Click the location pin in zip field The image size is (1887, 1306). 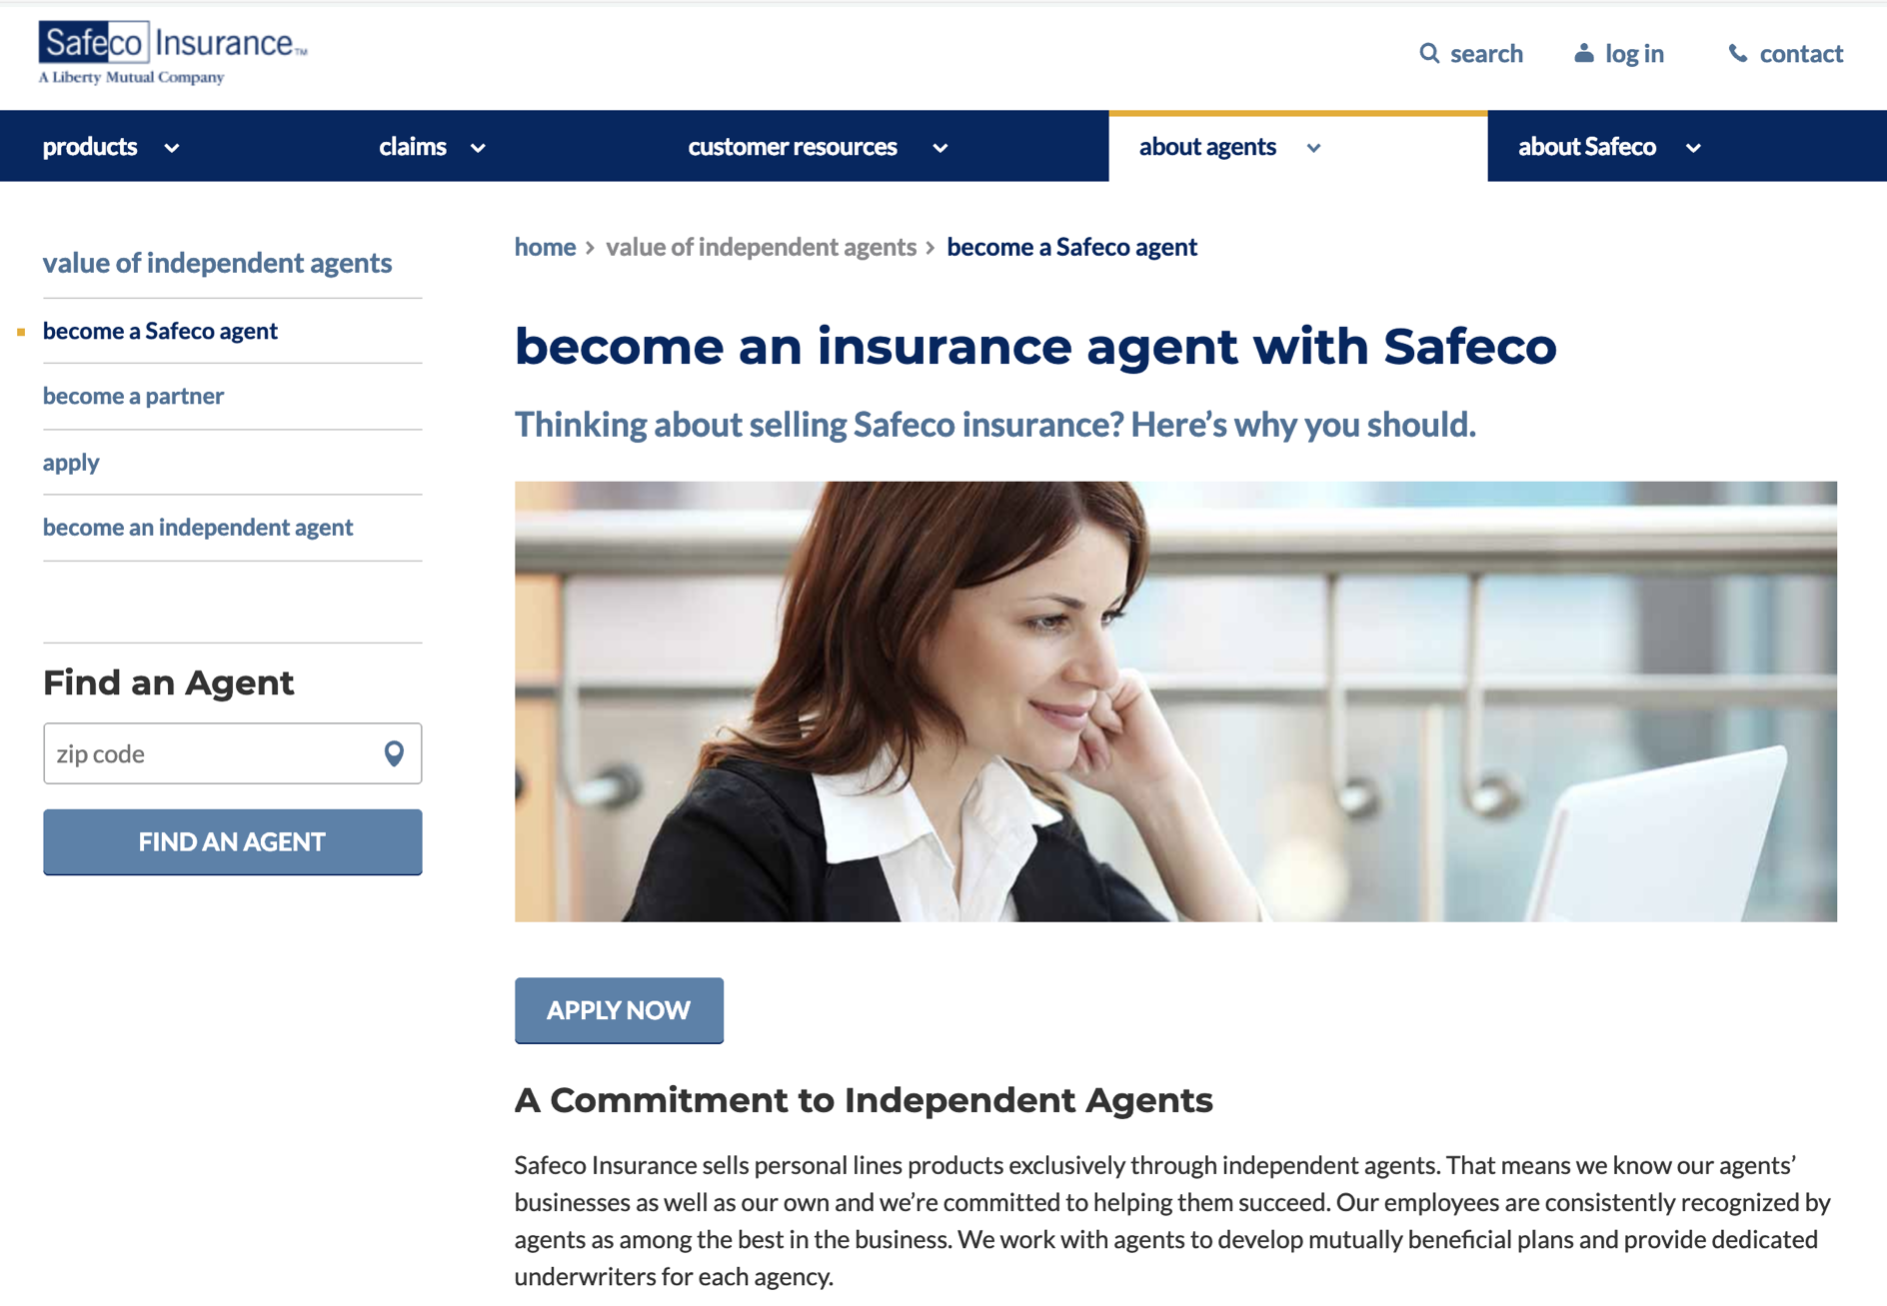pos(394,753)
